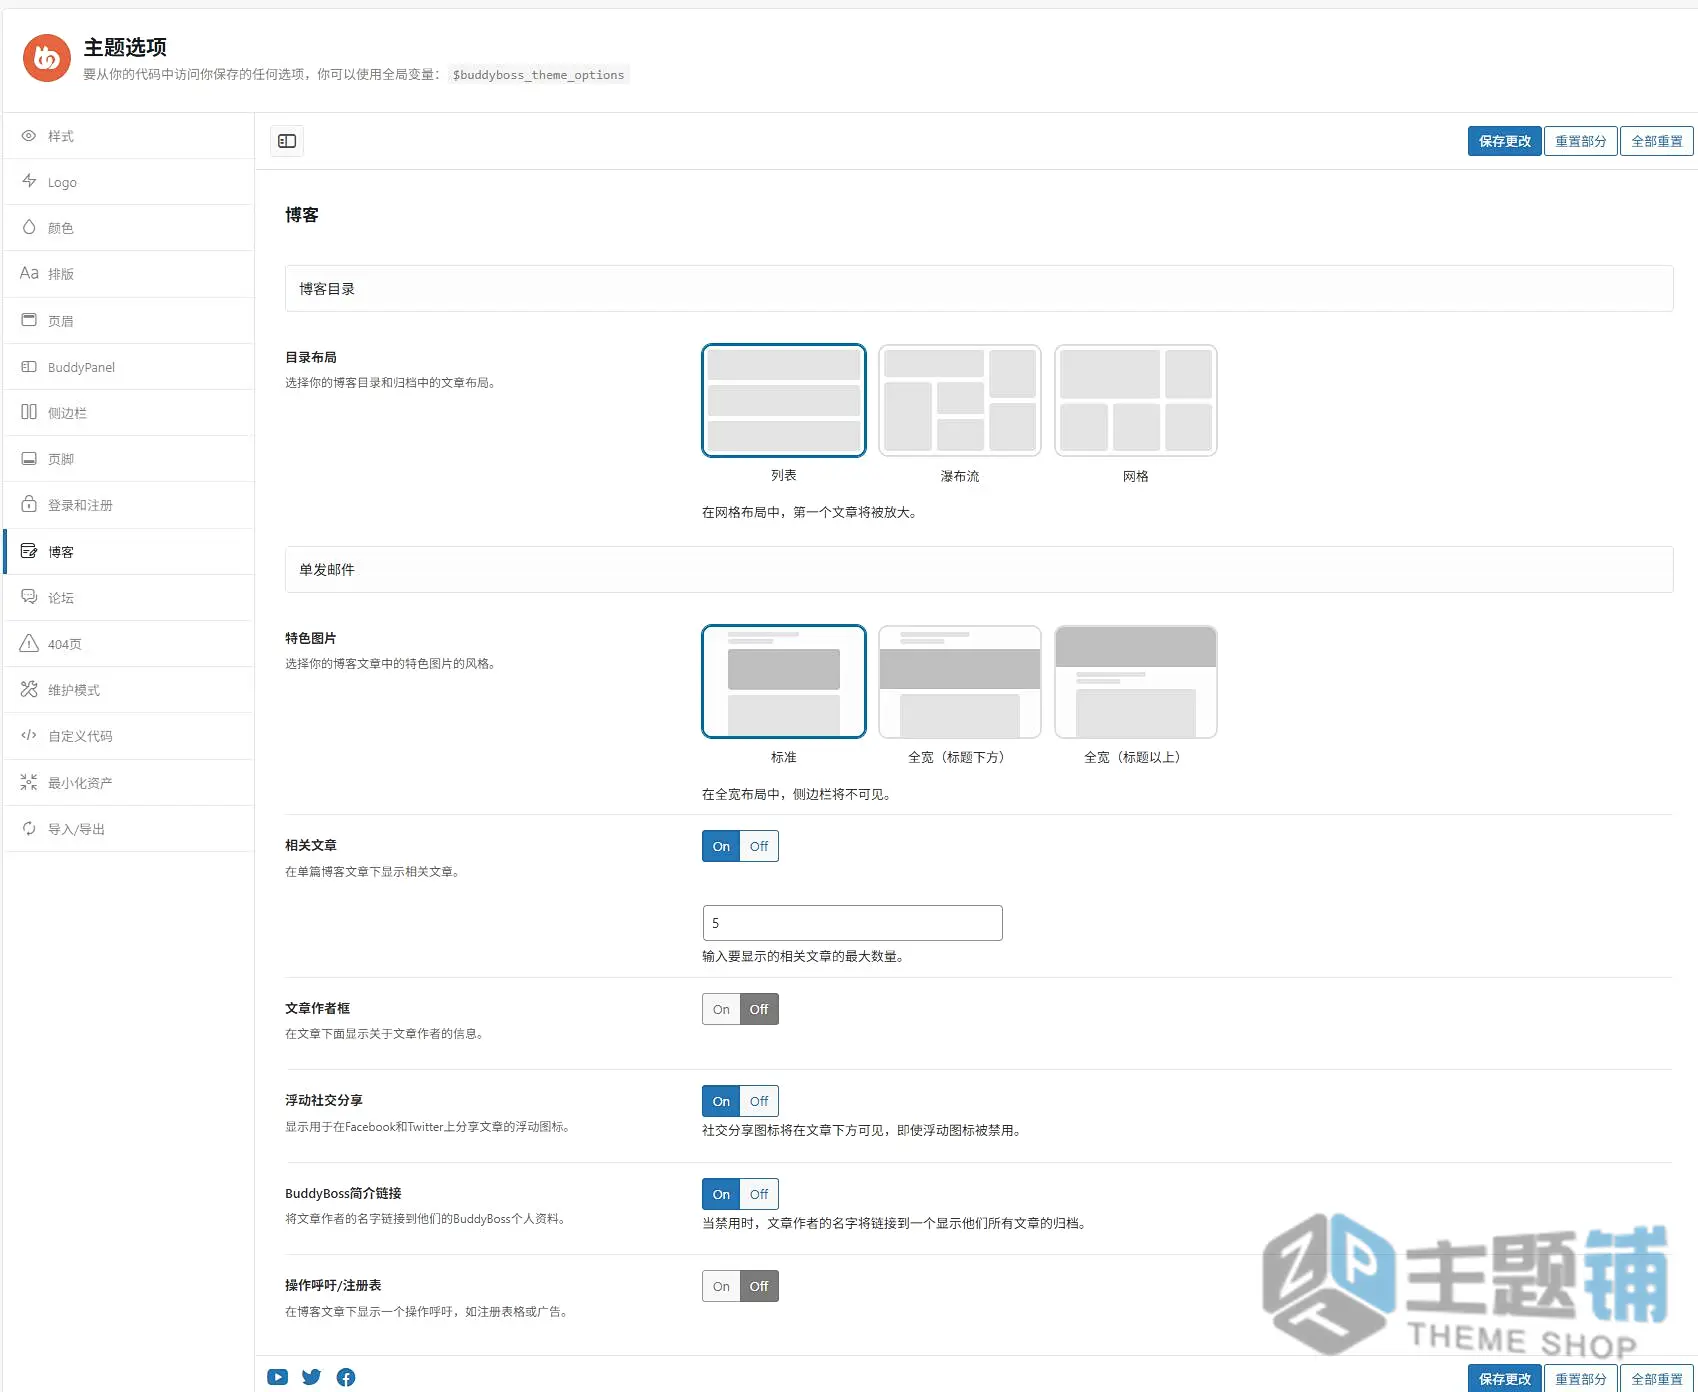Open the Facebook icon link

(346, 1377)
